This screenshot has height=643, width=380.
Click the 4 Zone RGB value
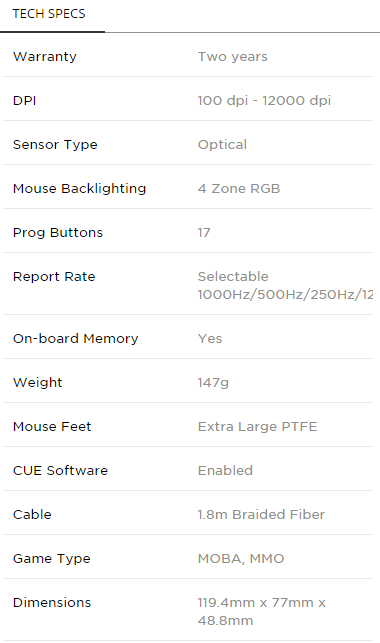tap(239, 189)
